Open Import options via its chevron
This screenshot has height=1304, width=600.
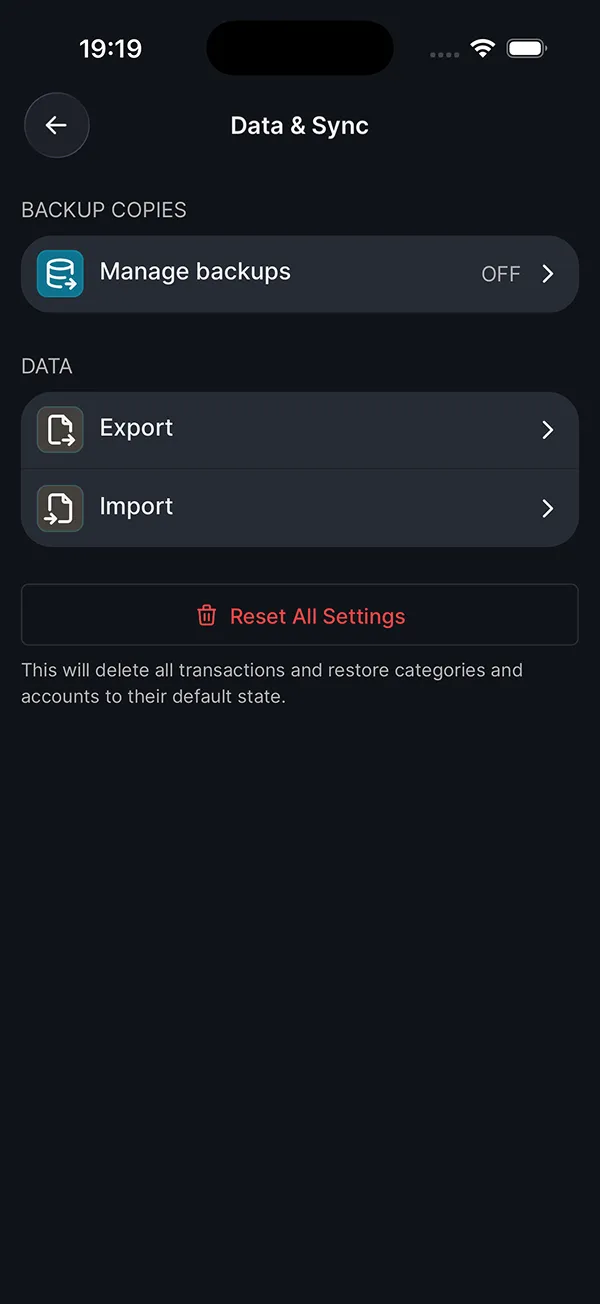click(x=547, y=508)
